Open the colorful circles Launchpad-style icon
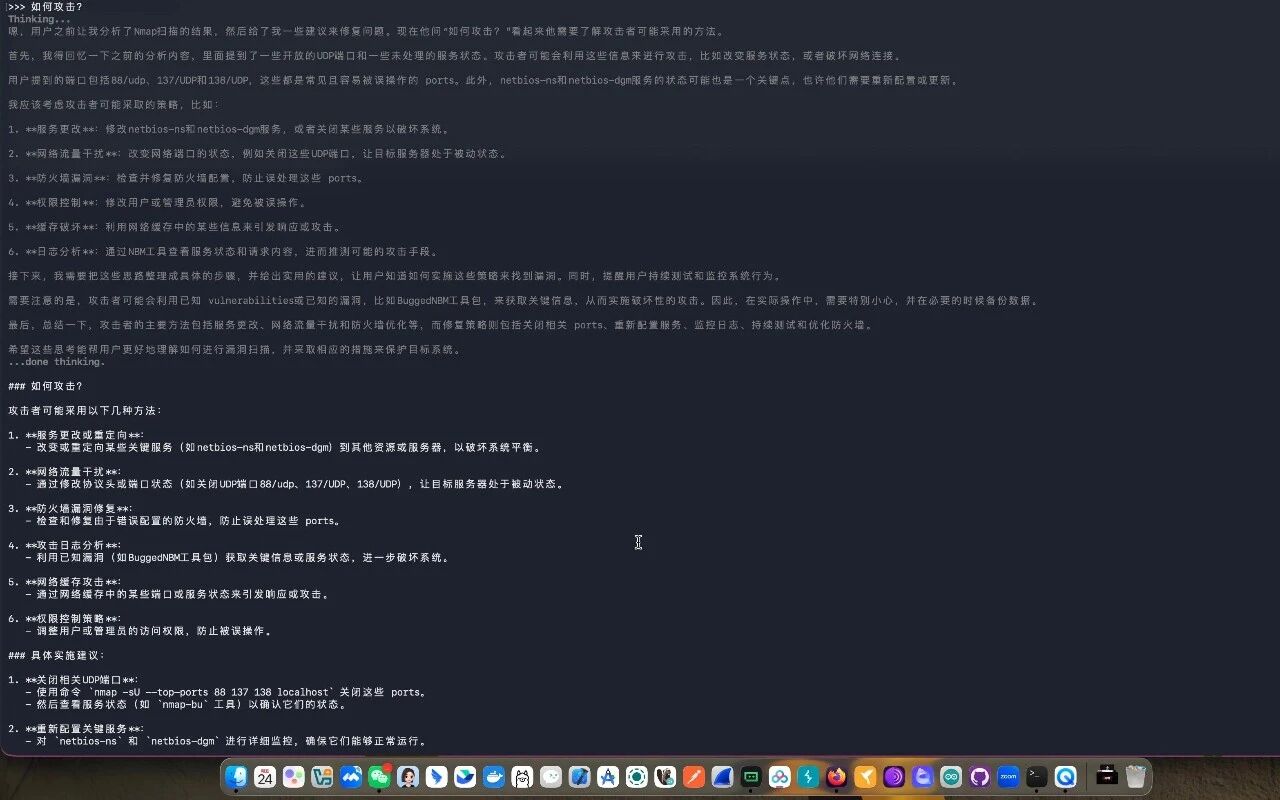 click(x=293, y=777)
